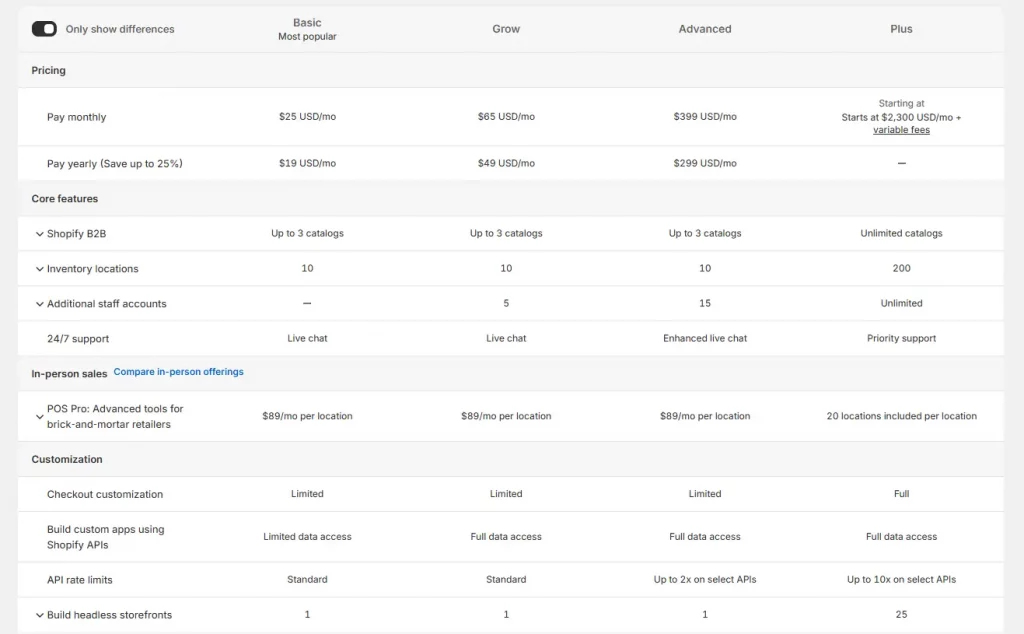Viewport: 1024px width, 634px height.
Task: Click the 15 staff accounts value
Action: 705,303
